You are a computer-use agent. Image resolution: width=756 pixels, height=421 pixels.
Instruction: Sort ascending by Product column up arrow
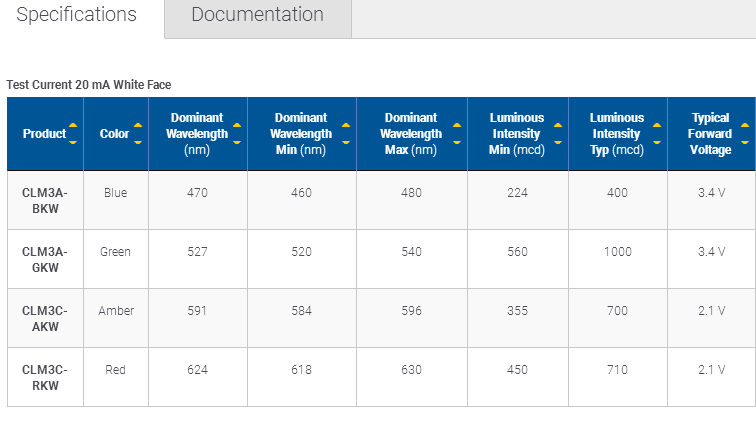point(73,125)
